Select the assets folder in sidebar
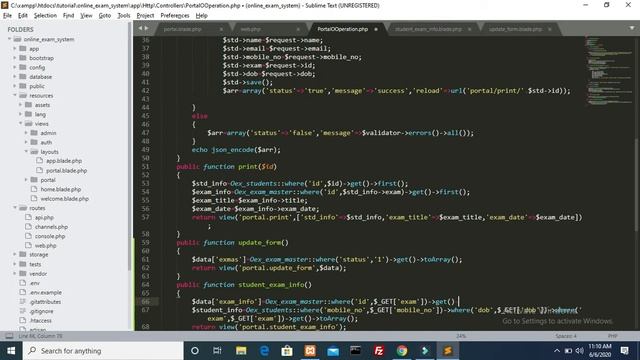640x360 pixels. (42, 105)
